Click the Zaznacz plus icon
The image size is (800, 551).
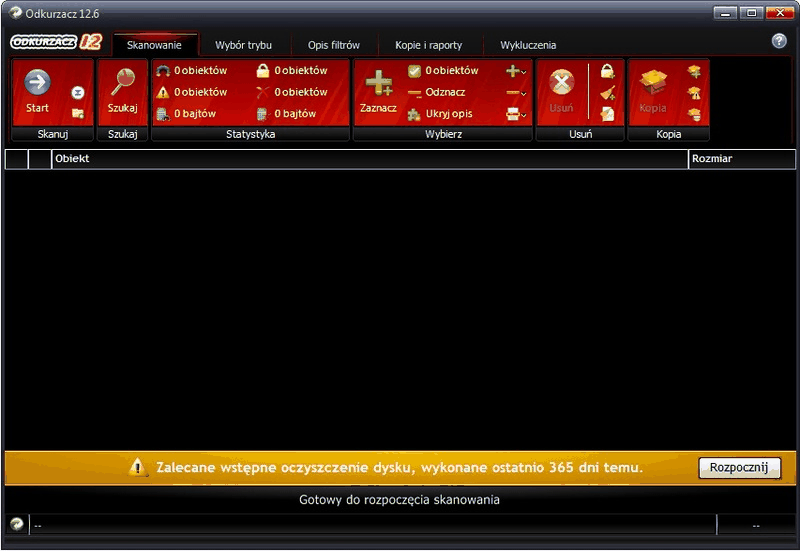pyautogui.click(x=379, y=83)
